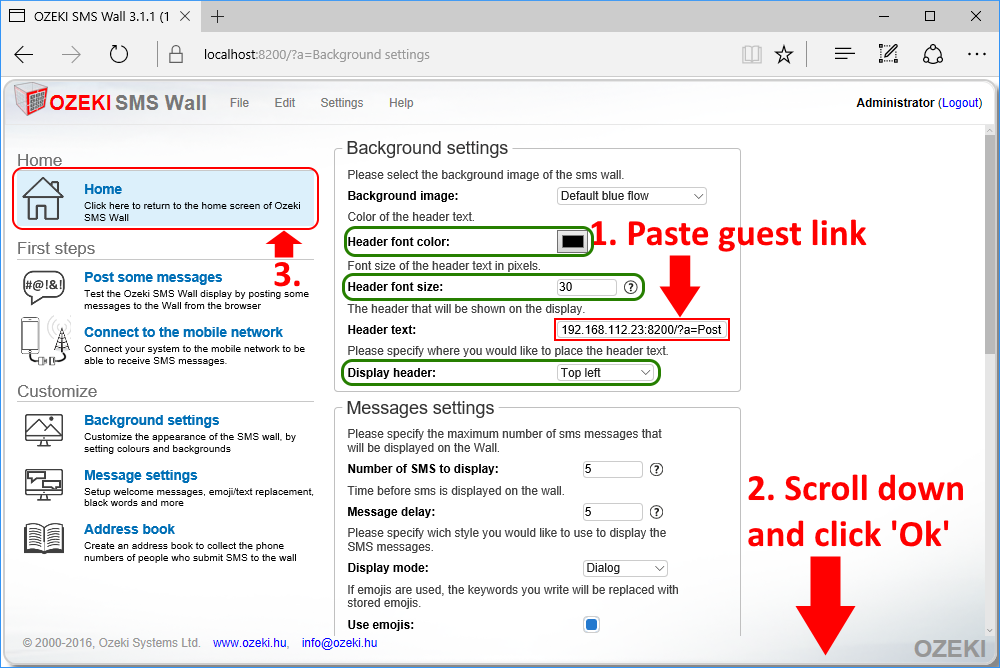
Task: Click the Logout link
Action: (960, 103)
